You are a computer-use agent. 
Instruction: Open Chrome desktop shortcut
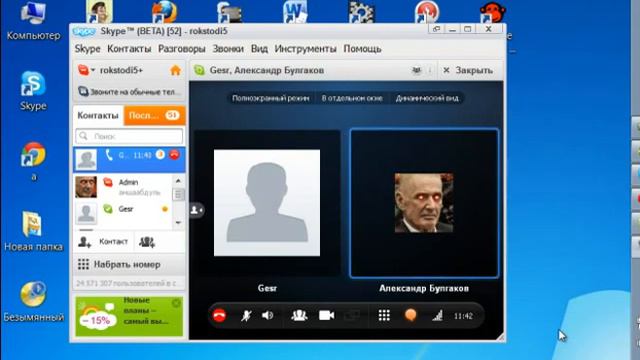point(33,160)
